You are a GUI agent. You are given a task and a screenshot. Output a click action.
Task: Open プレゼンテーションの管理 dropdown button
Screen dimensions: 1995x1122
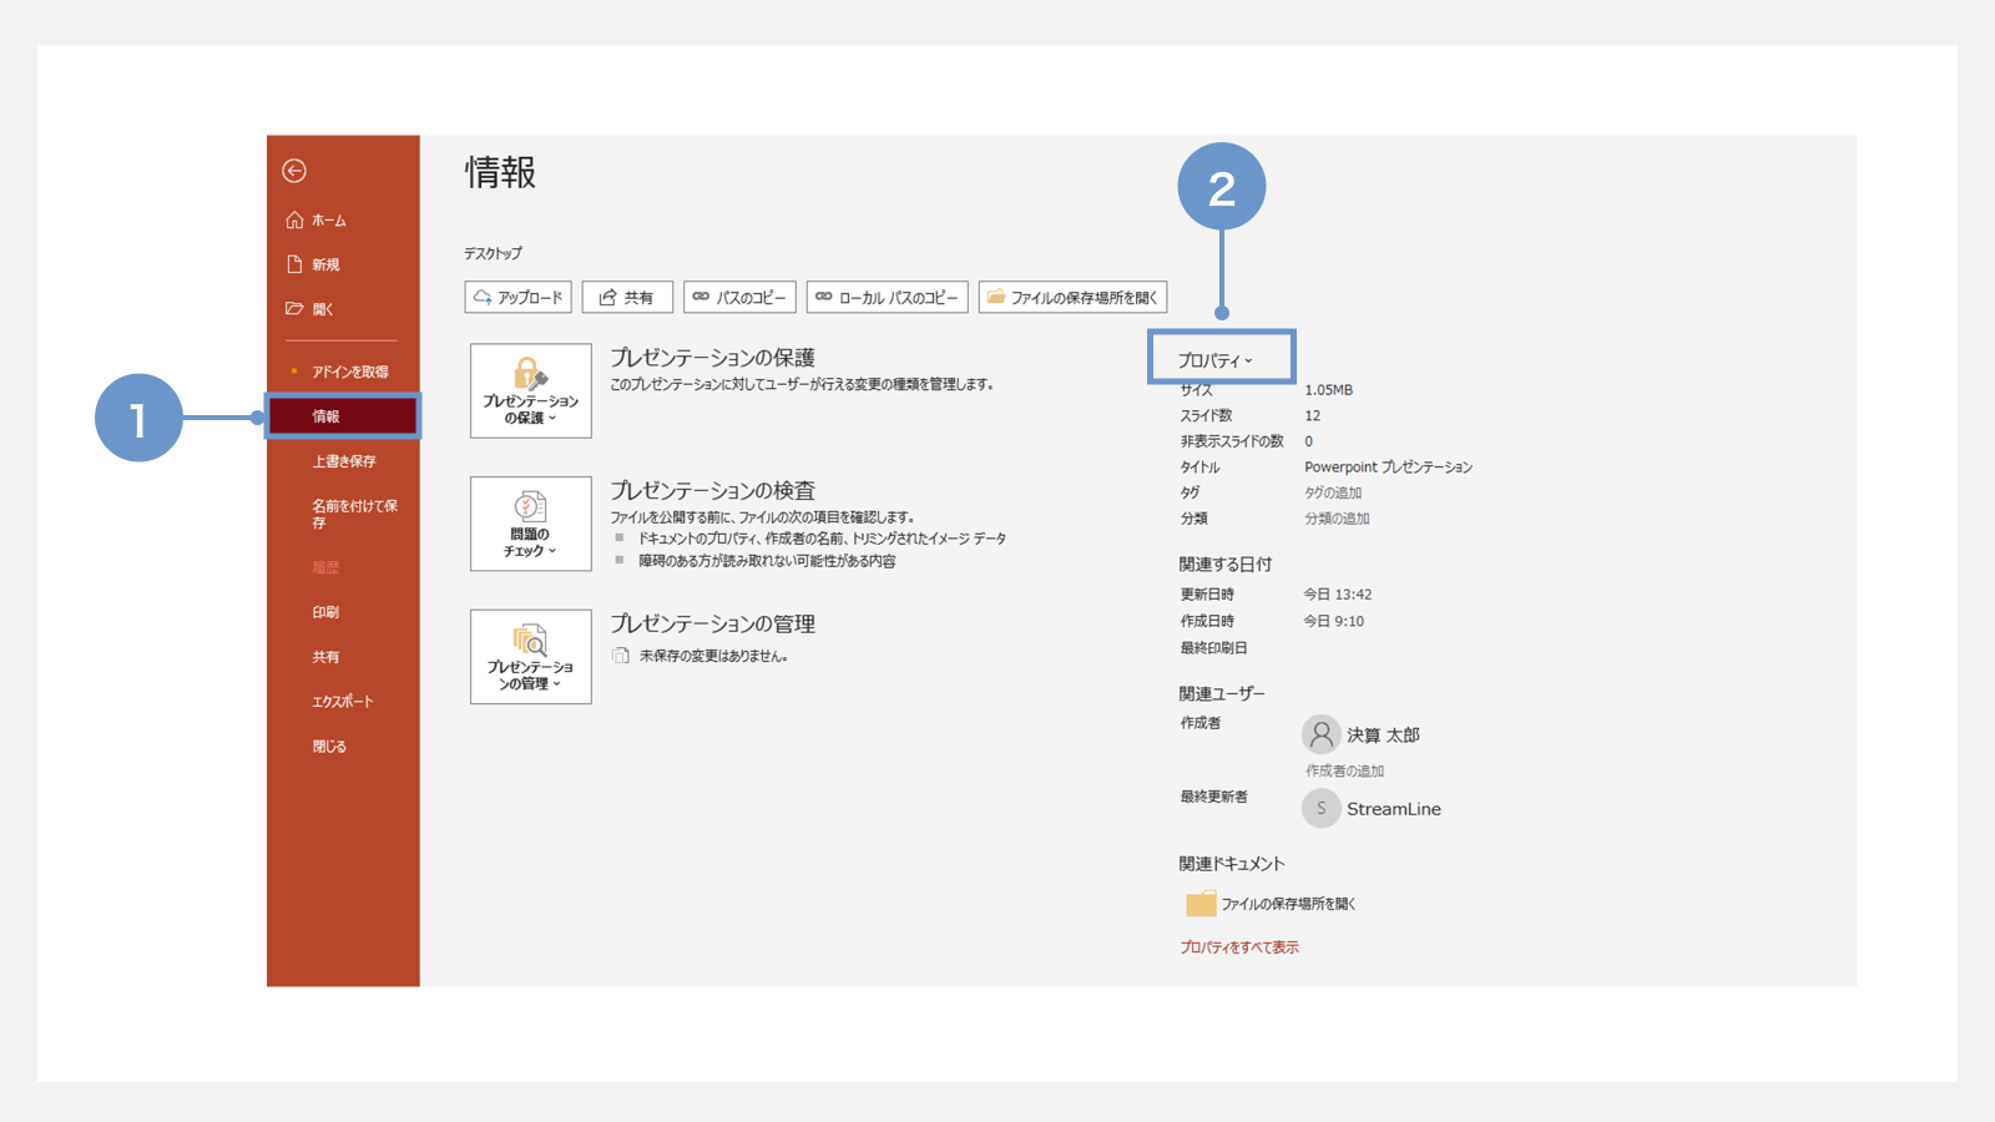(530, 657)
